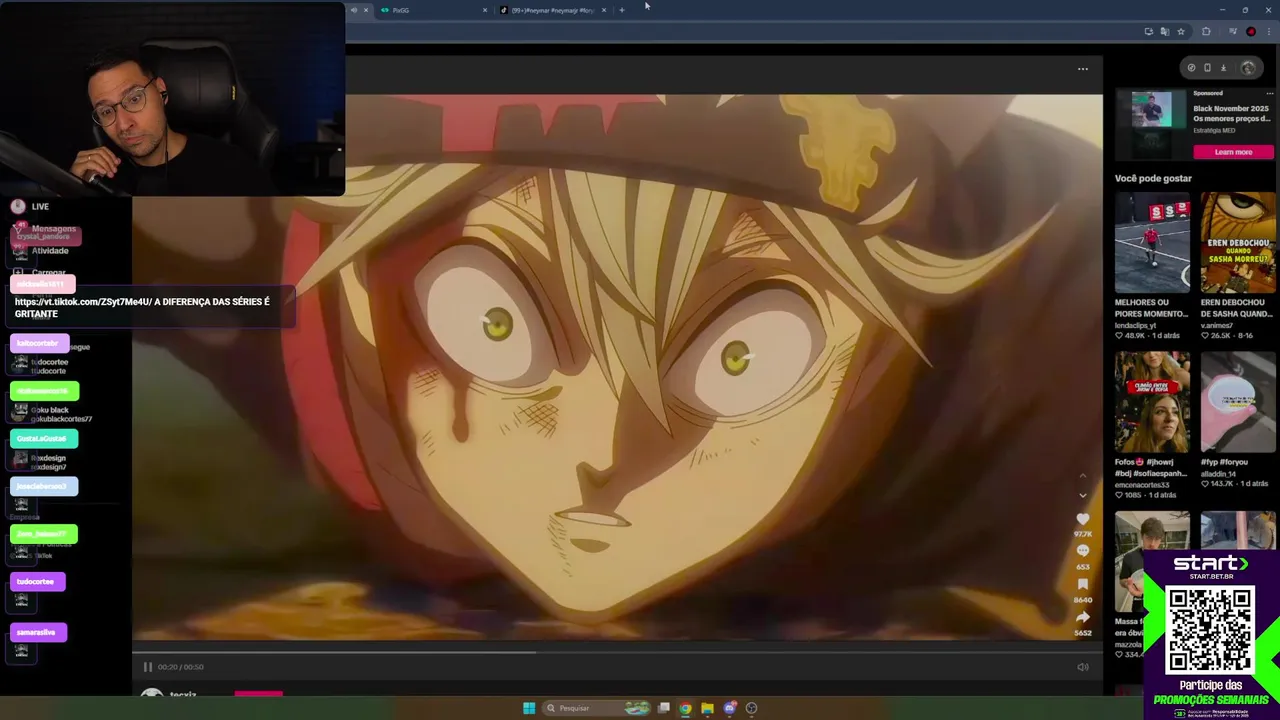The width and height of the screenshot is (1280, 720).
Task: Open the lendaclips_yt profile link
Action: click(1136, 325)
